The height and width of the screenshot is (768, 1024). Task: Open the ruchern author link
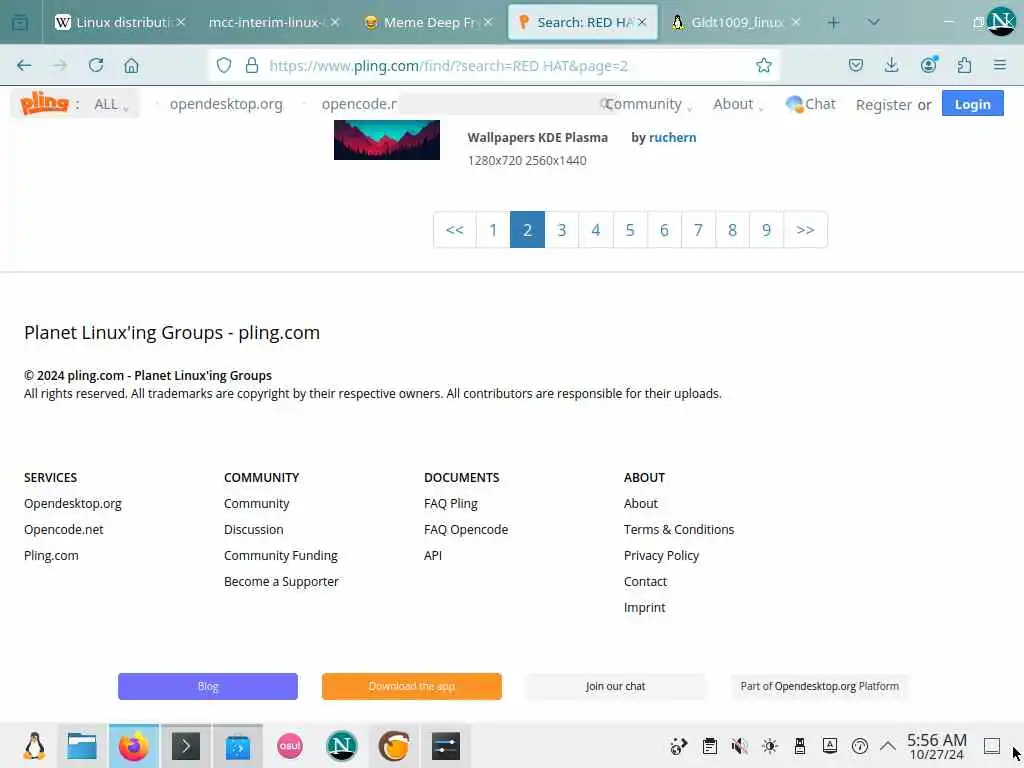click(673, 137)
